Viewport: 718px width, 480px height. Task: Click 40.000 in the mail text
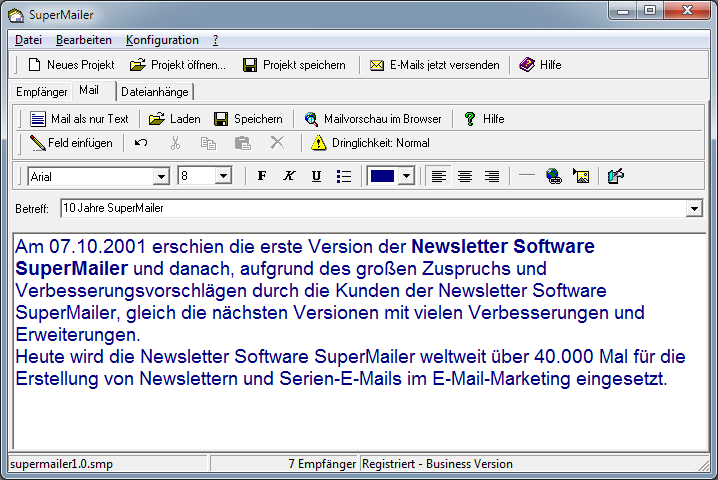click(x=562, y=357)
